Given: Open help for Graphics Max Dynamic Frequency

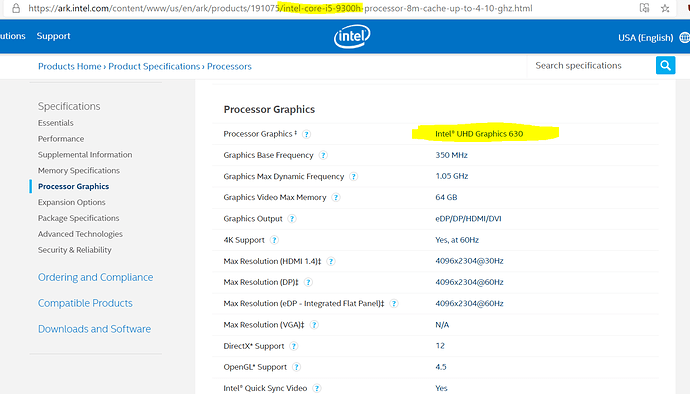Looking at the screenshot, I should [353, 177].
